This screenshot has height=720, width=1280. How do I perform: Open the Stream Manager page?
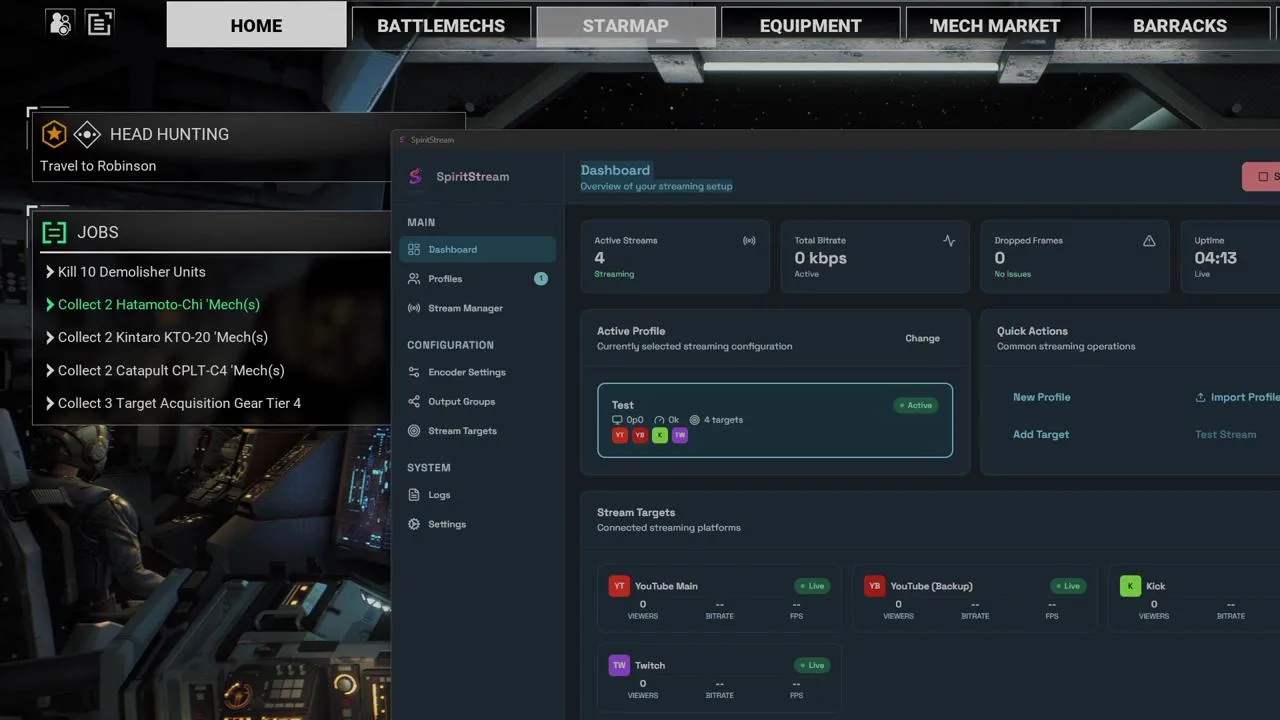click(477, 308)
